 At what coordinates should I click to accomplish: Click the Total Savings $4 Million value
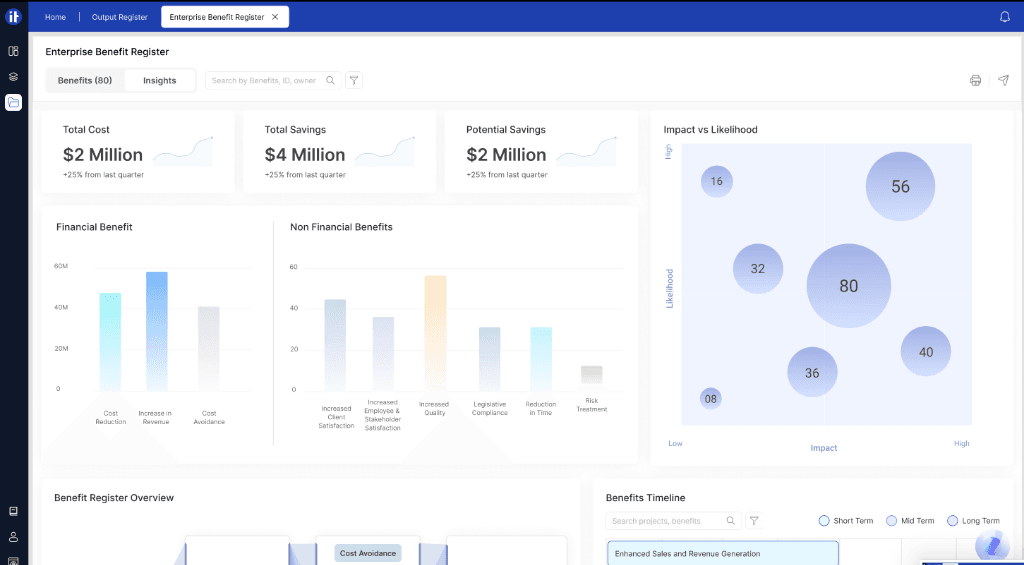point(305,155)
